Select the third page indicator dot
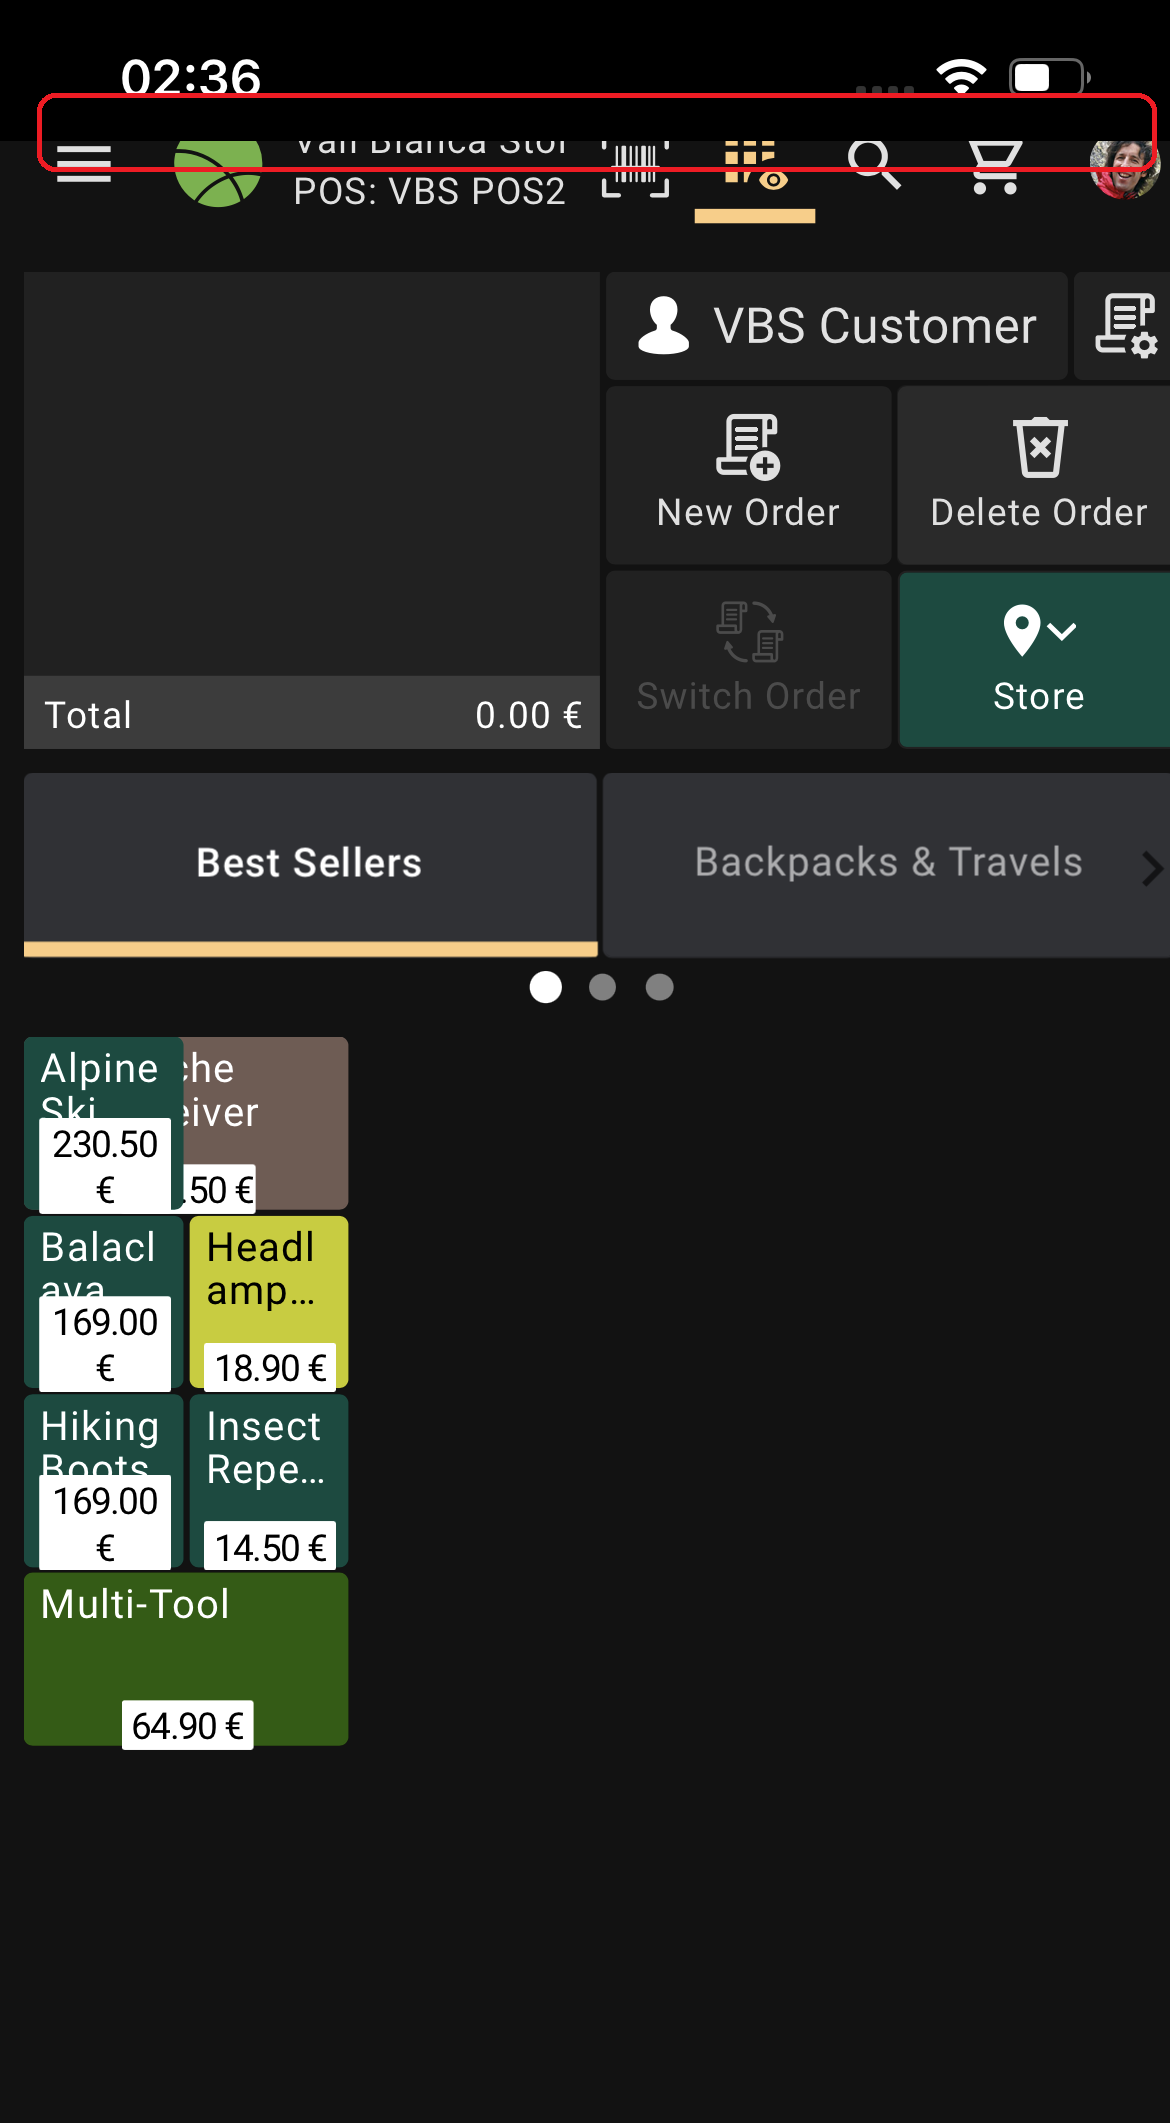Image resolution: width=1170 pixels, height=2123 pixels. [659, 987]
